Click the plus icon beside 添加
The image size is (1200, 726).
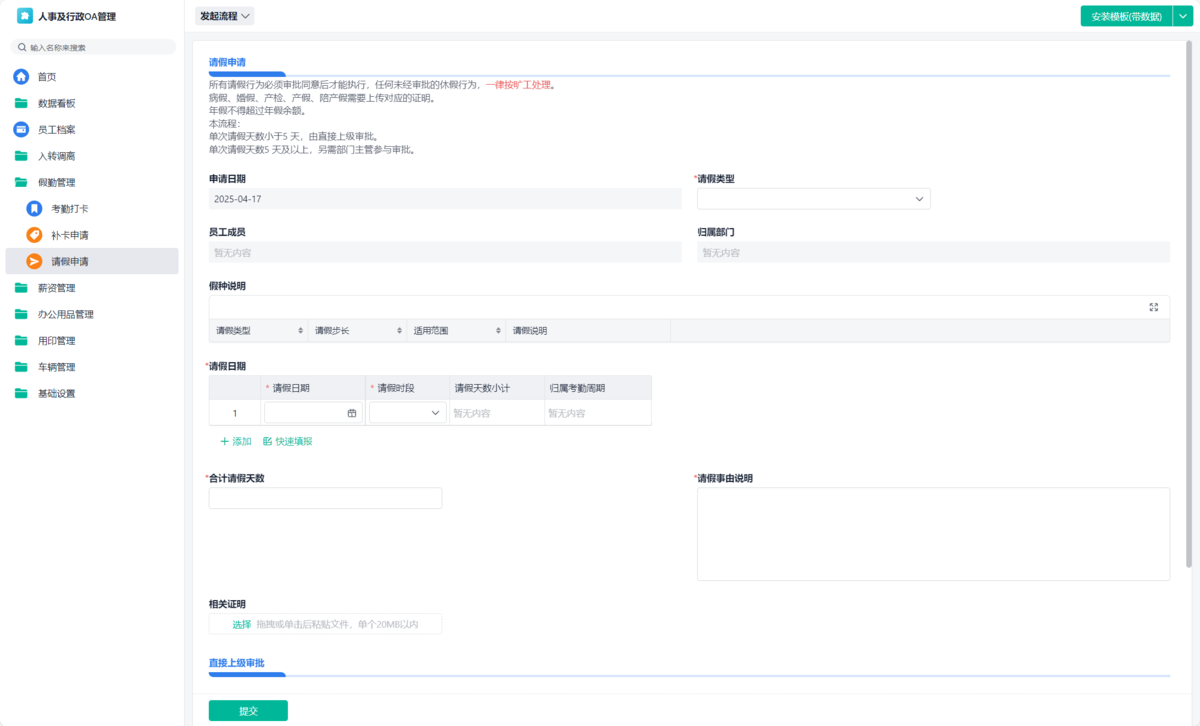tap(225, 441)
